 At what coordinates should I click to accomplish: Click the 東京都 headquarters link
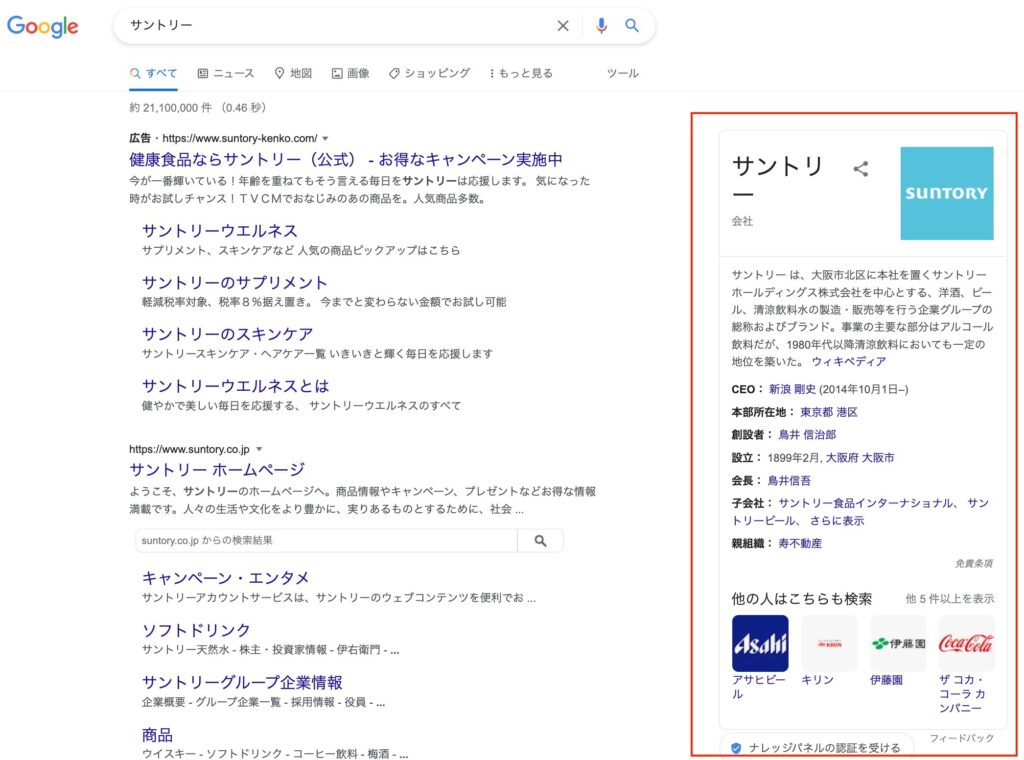click(816, 412)
